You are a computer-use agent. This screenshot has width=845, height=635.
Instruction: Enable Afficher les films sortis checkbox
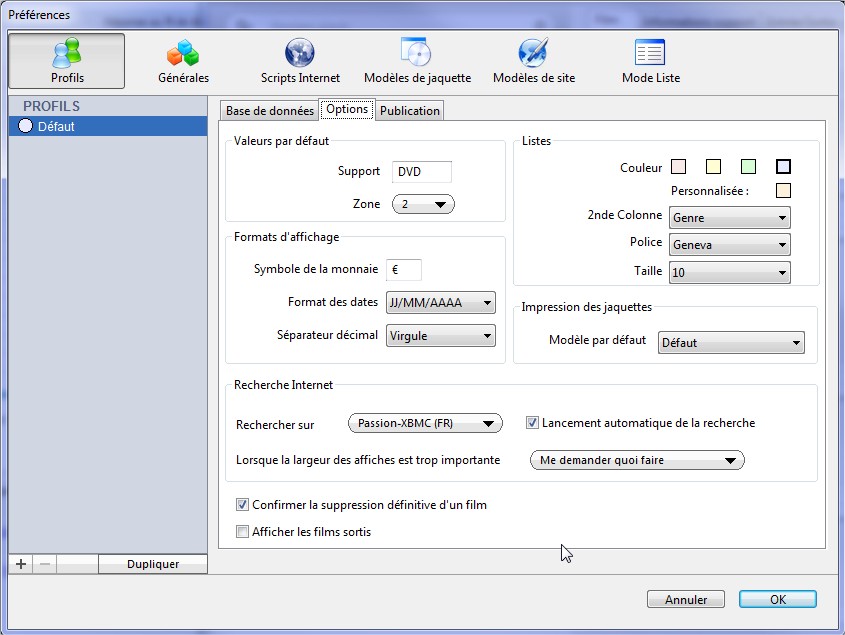(x=242, y=532)
